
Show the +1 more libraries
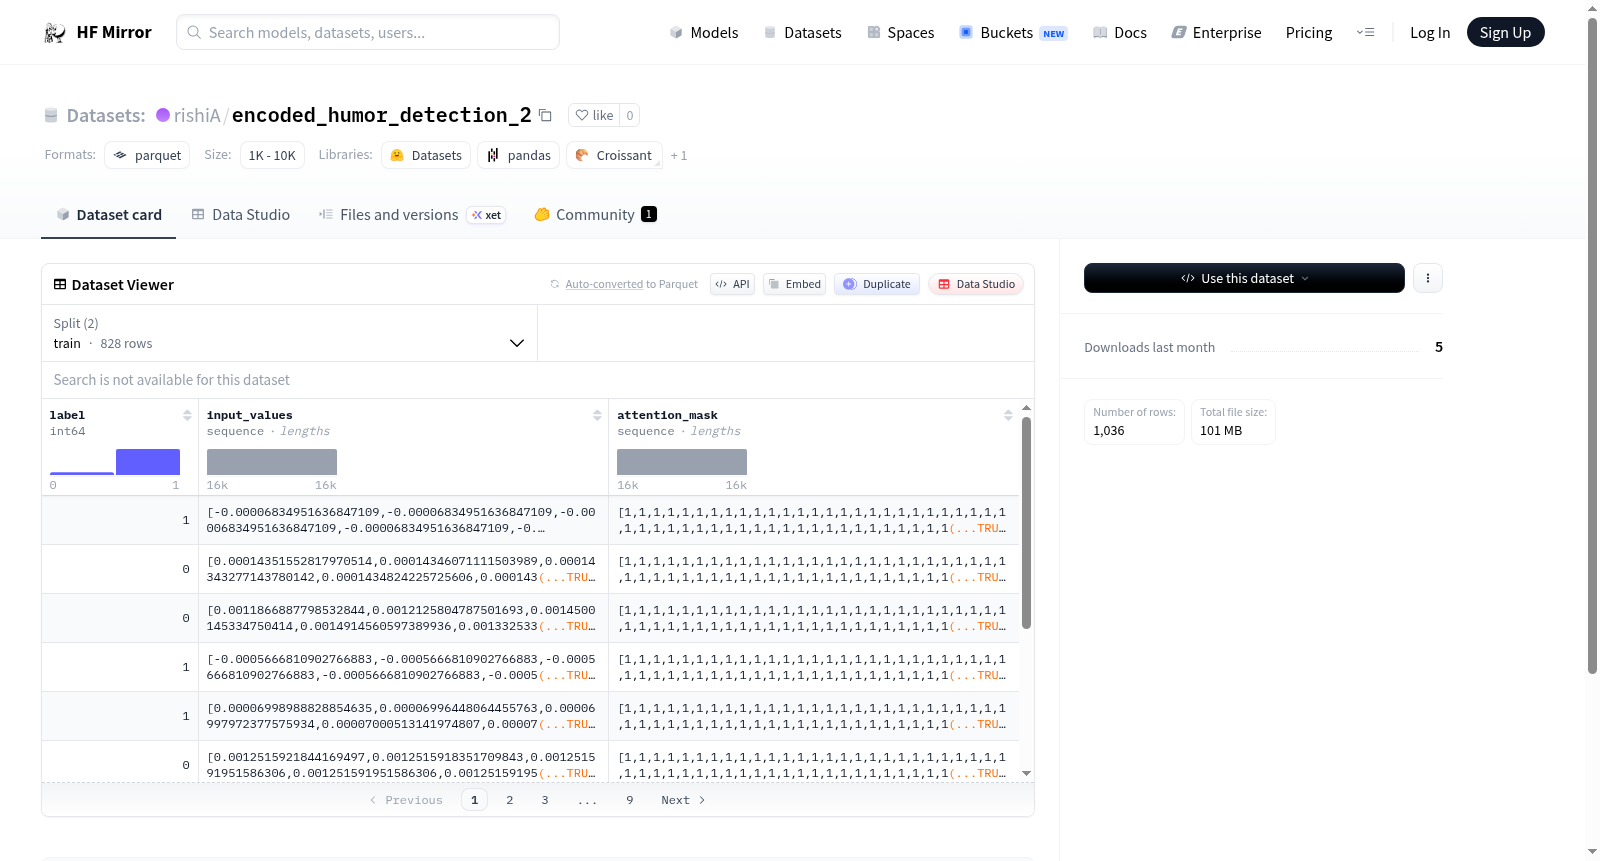(679, 155)
